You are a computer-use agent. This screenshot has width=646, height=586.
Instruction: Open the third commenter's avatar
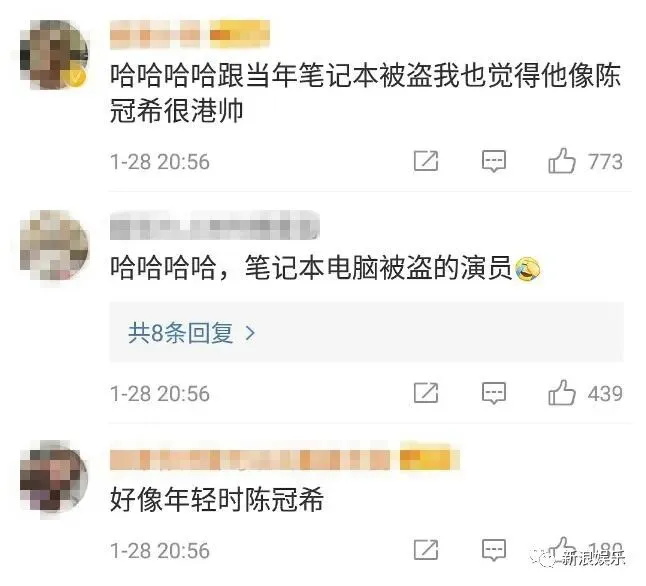coord(54,477)
